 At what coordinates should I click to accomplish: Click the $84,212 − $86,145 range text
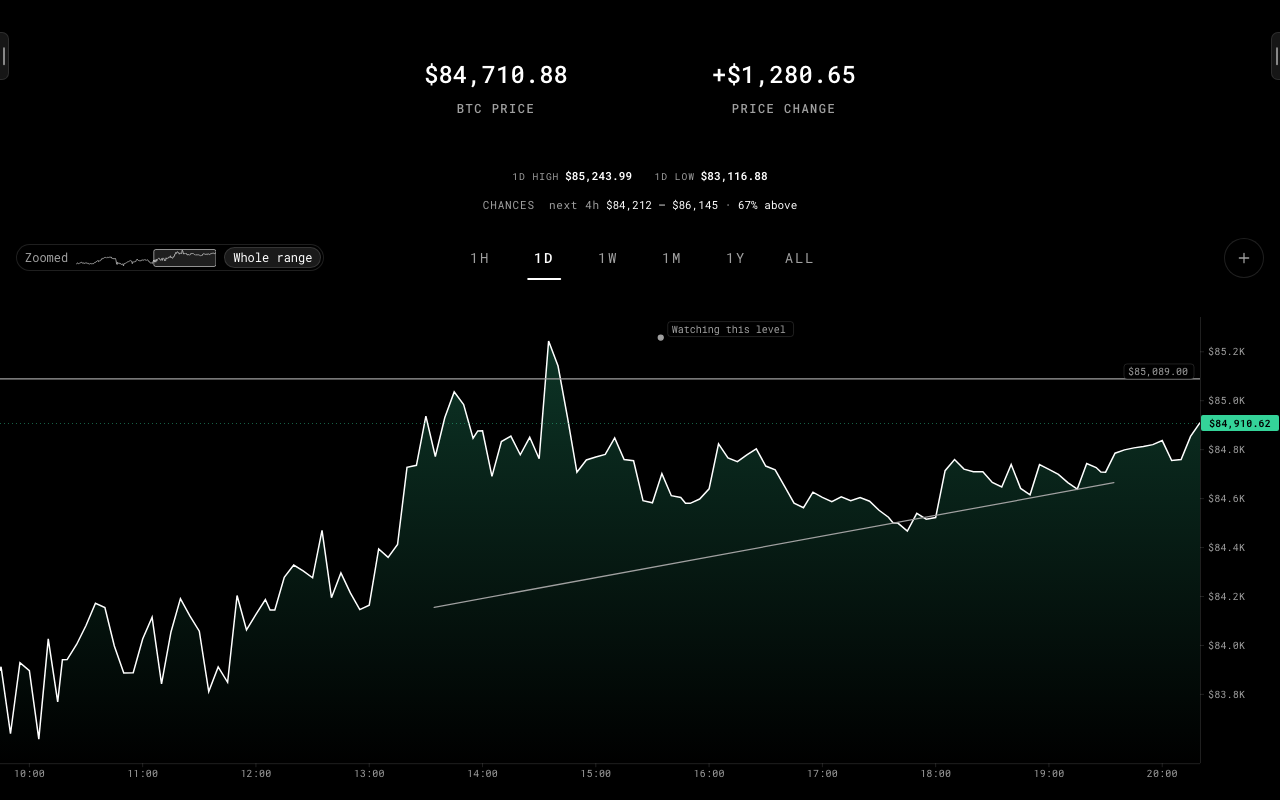pyautogui.click(x=662, y=205)
